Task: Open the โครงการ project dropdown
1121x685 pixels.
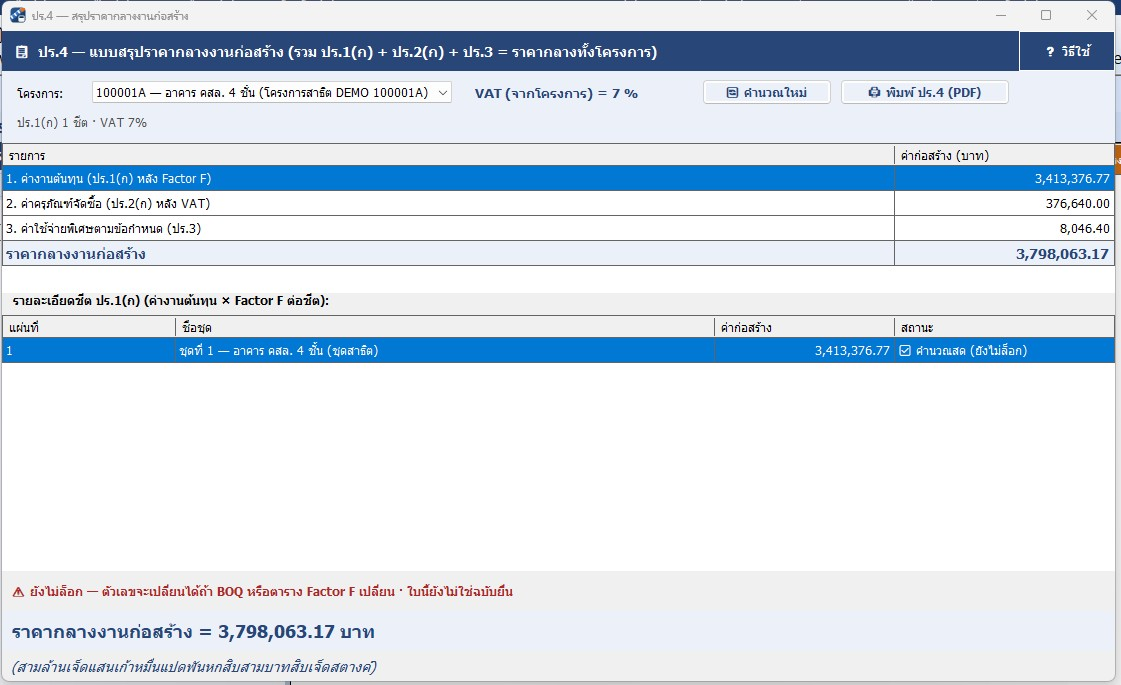Action: (x=272, y=92)
